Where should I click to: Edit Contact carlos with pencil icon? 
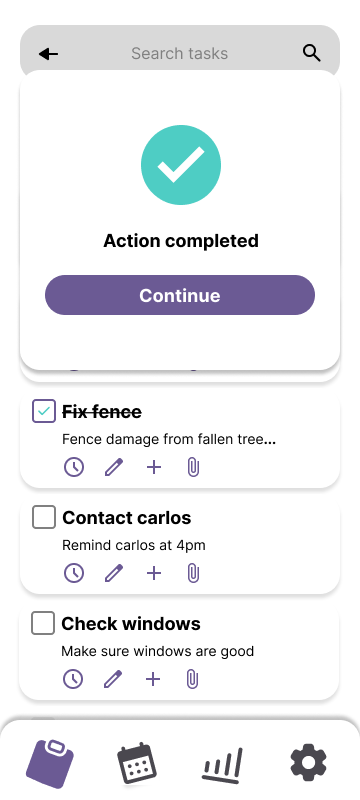tap(114, 573)
